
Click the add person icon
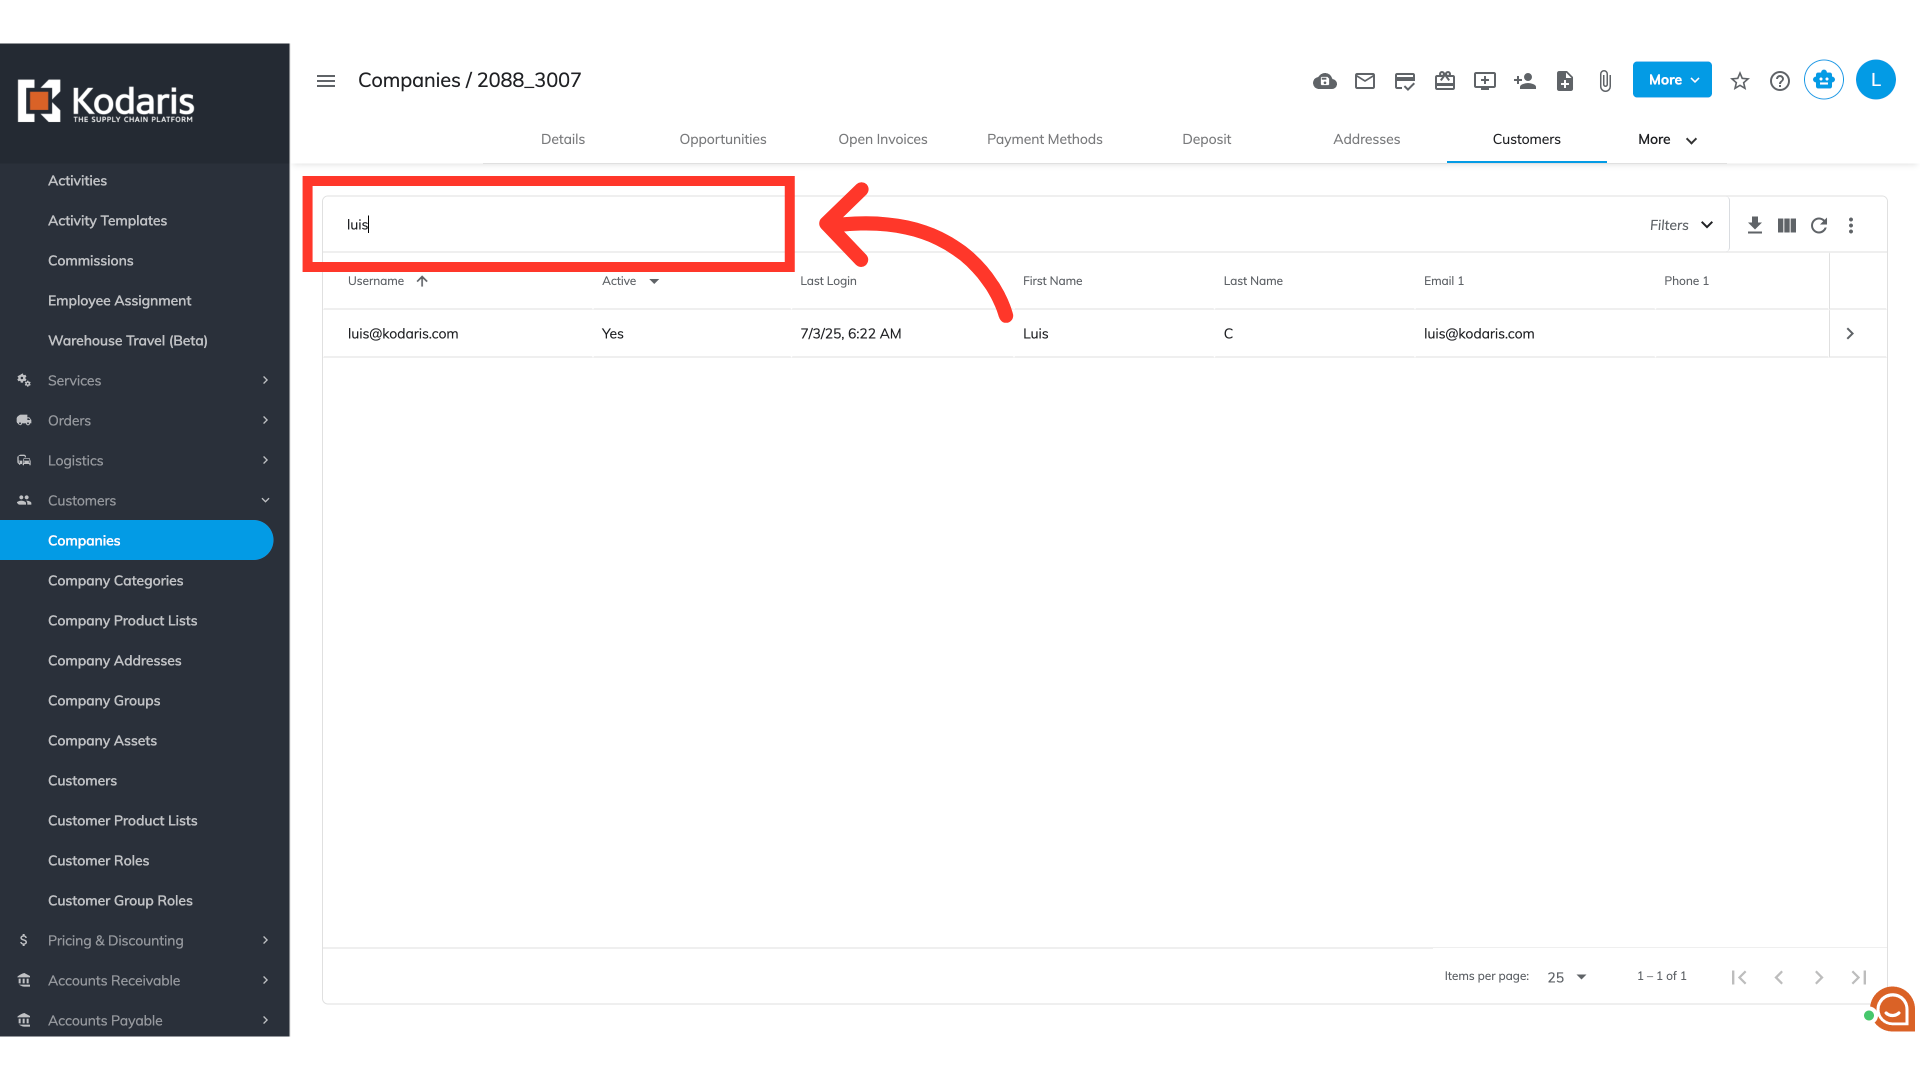1525,81
